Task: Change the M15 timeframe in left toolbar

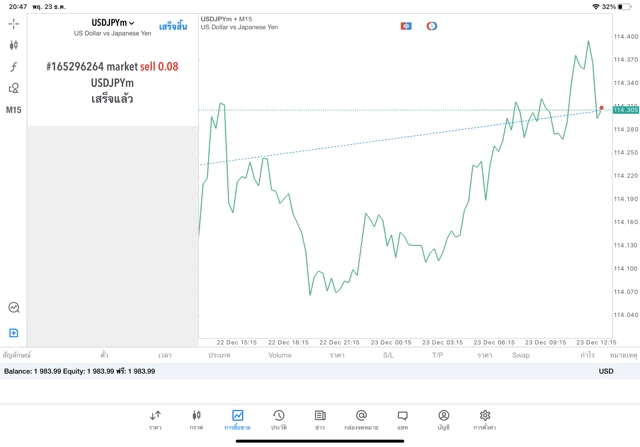Action: click(x=13, y=110)
